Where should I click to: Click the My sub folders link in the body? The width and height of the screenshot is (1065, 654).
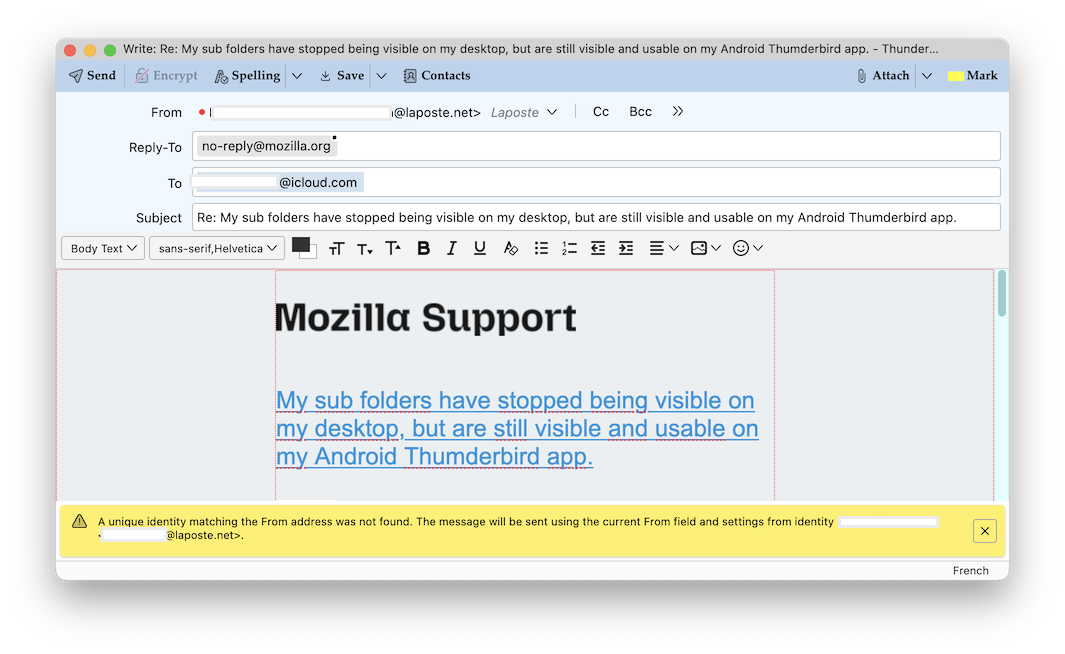(517, 429)
